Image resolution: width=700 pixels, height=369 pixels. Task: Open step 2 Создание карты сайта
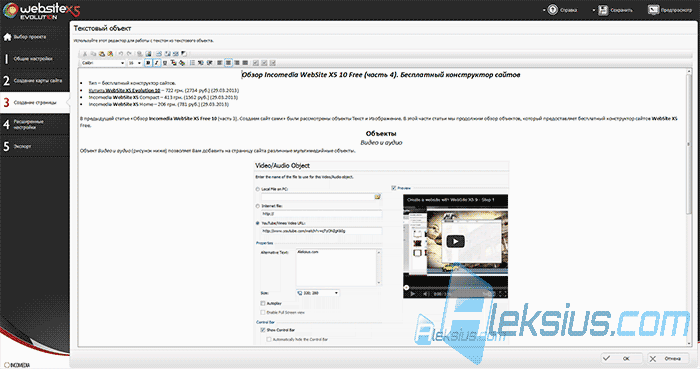tap(34, 80)
